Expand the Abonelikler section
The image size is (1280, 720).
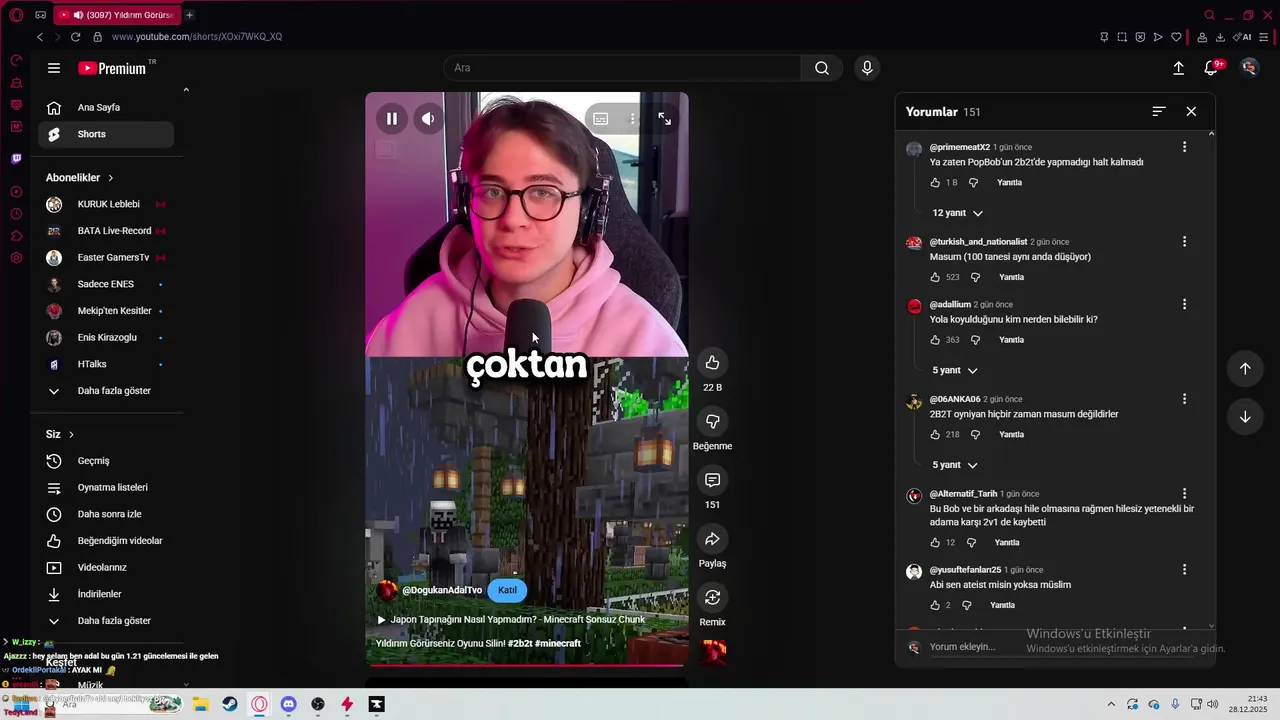[x=80, y=178]
